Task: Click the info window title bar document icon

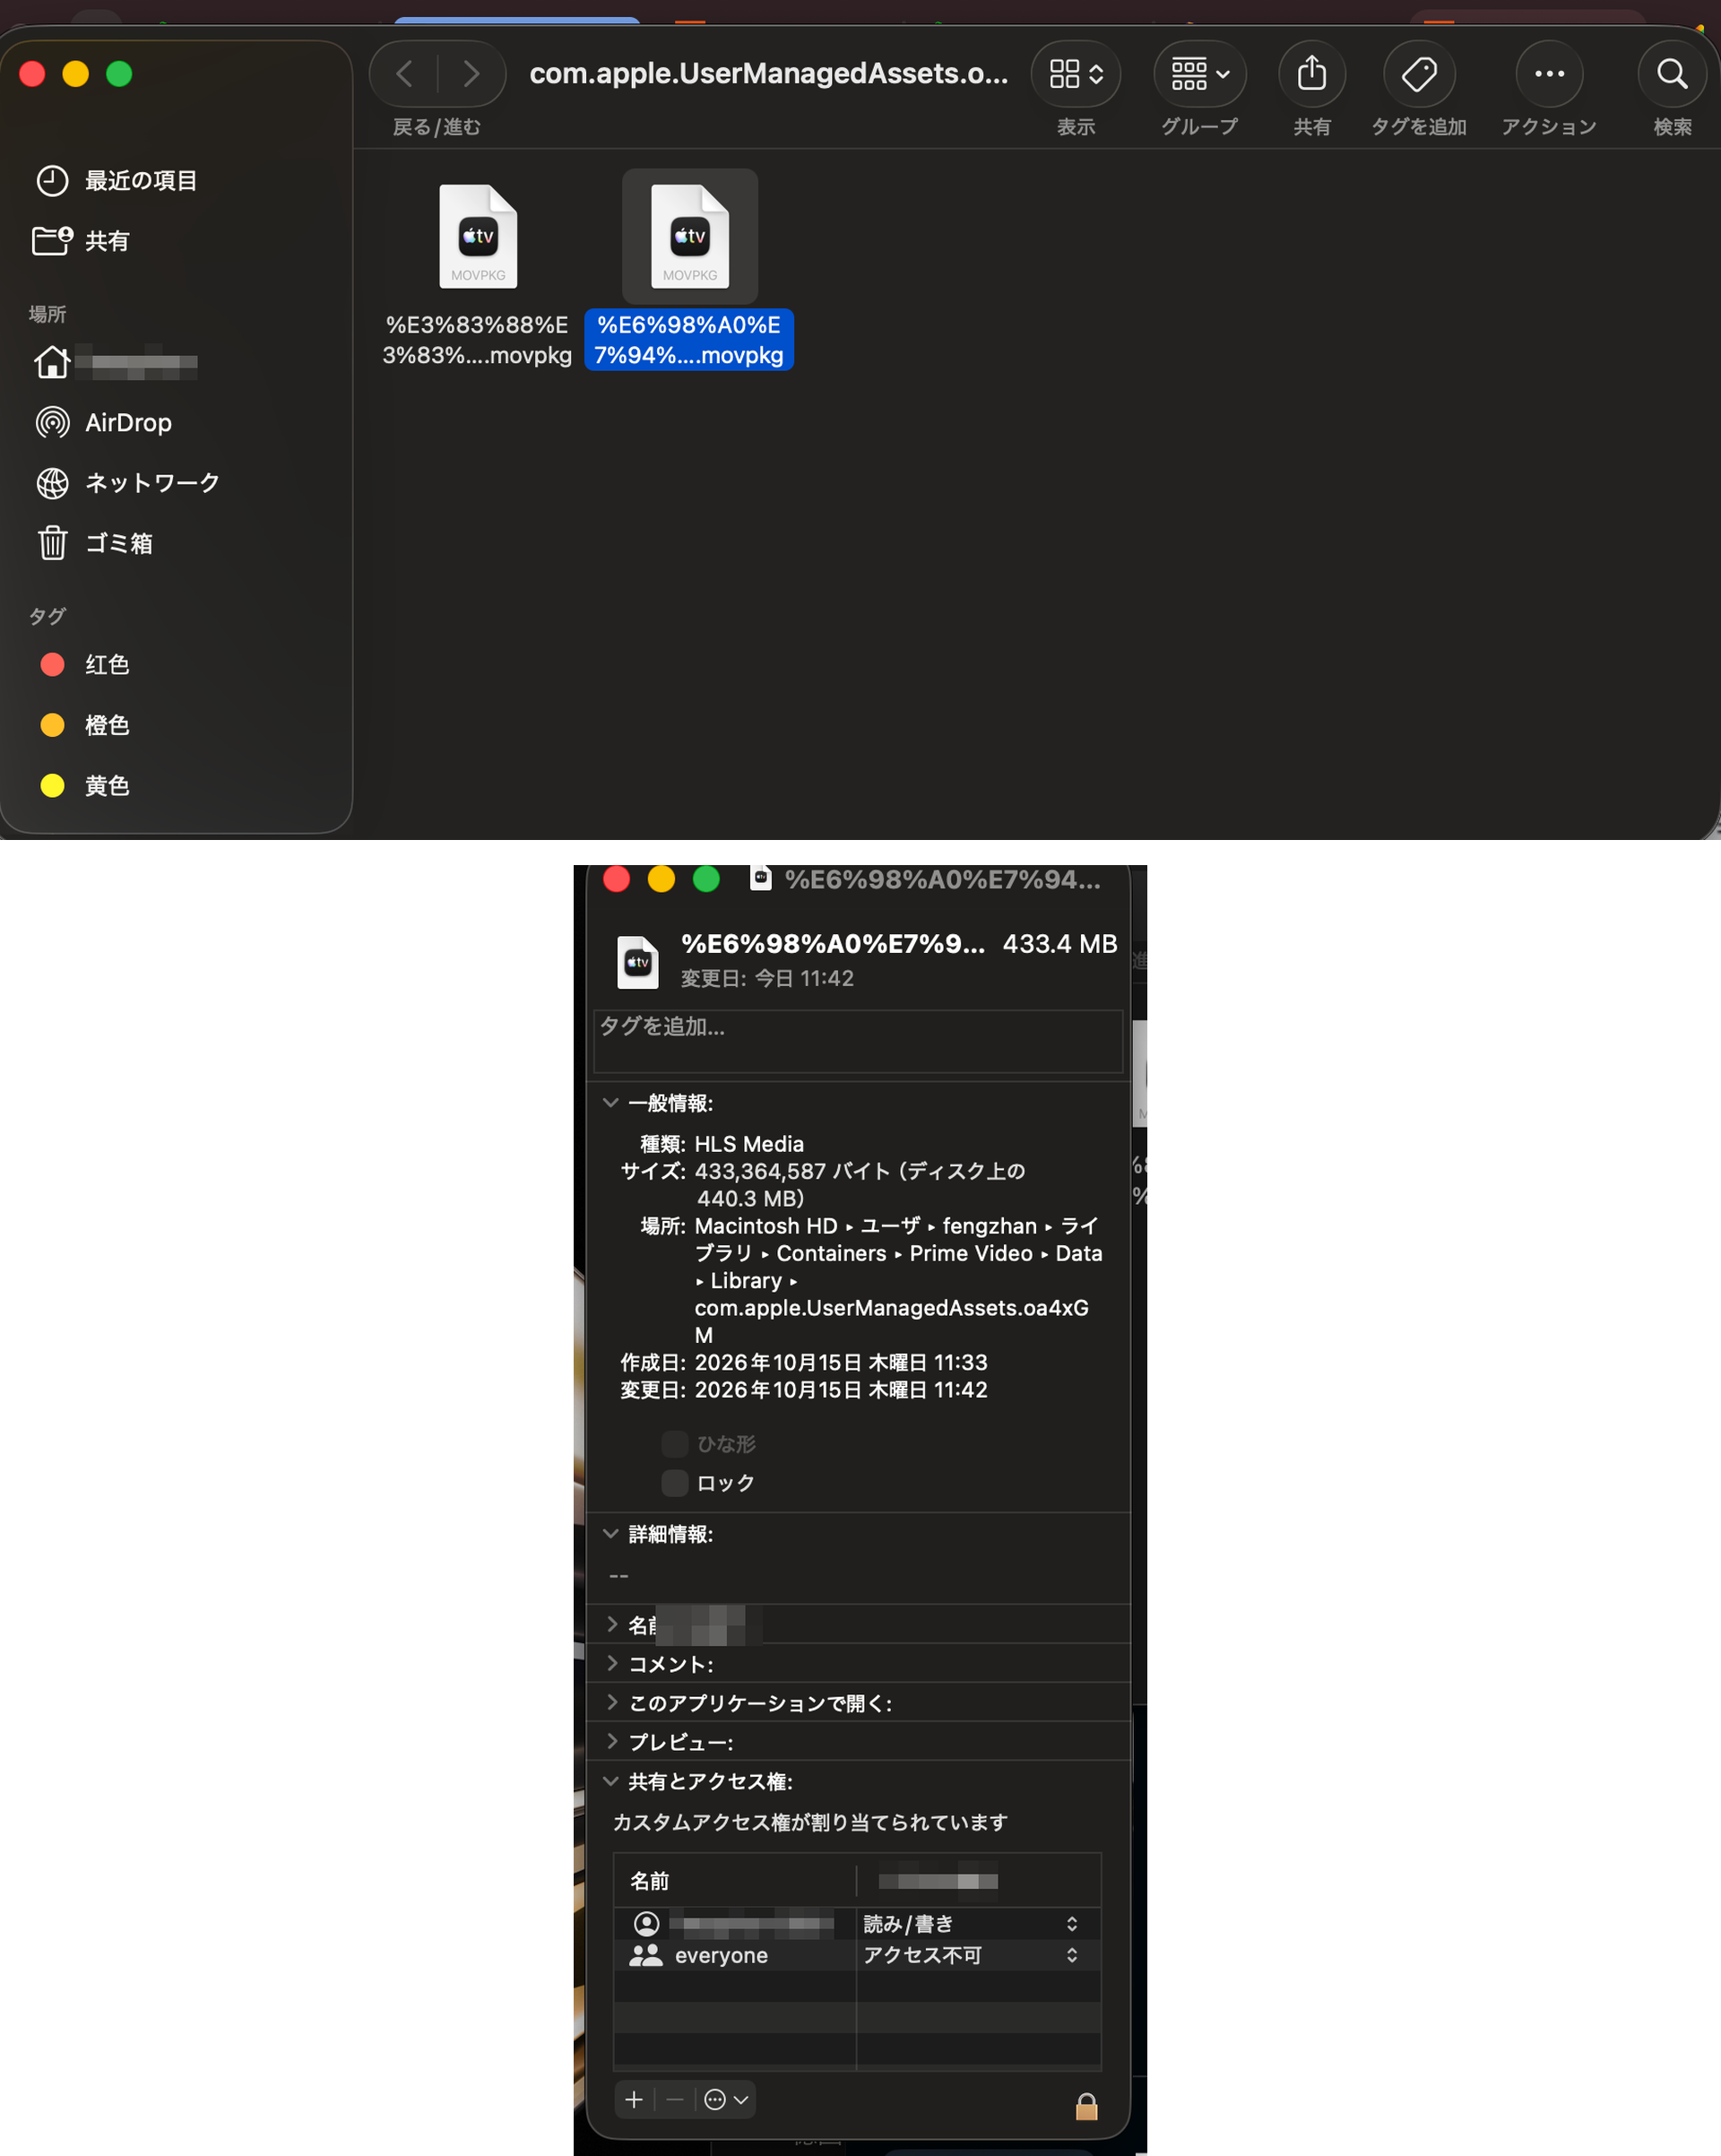Action: [x=760, y=878]
